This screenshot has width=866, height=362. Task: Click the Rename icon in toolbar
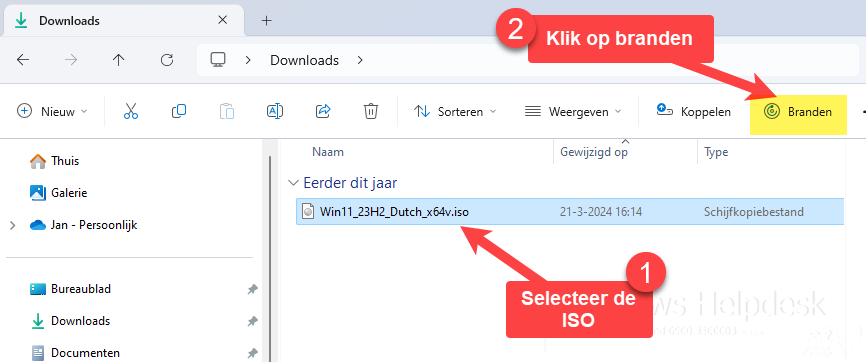[274, 111]
